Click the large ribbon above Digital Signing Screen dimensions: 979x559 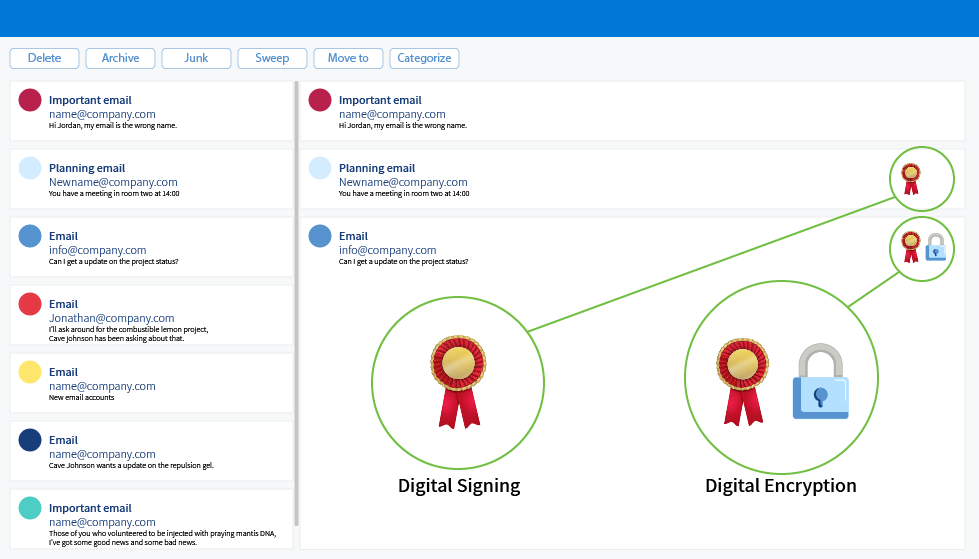pos(458,382)
